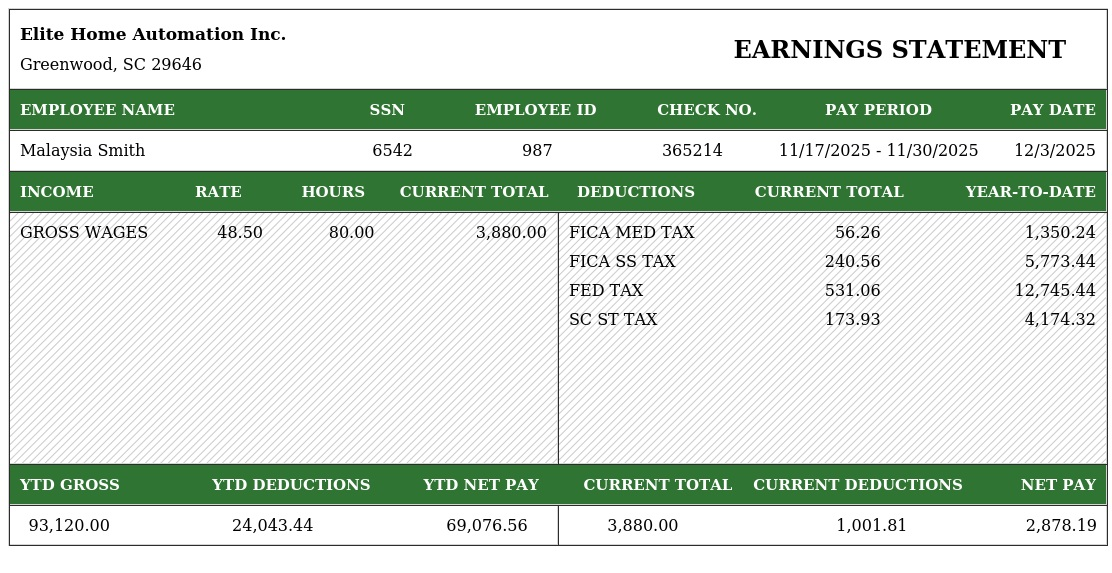
Task: Select SC ST TAX year-to-date 4,174.32
Action: point(1060,320)
